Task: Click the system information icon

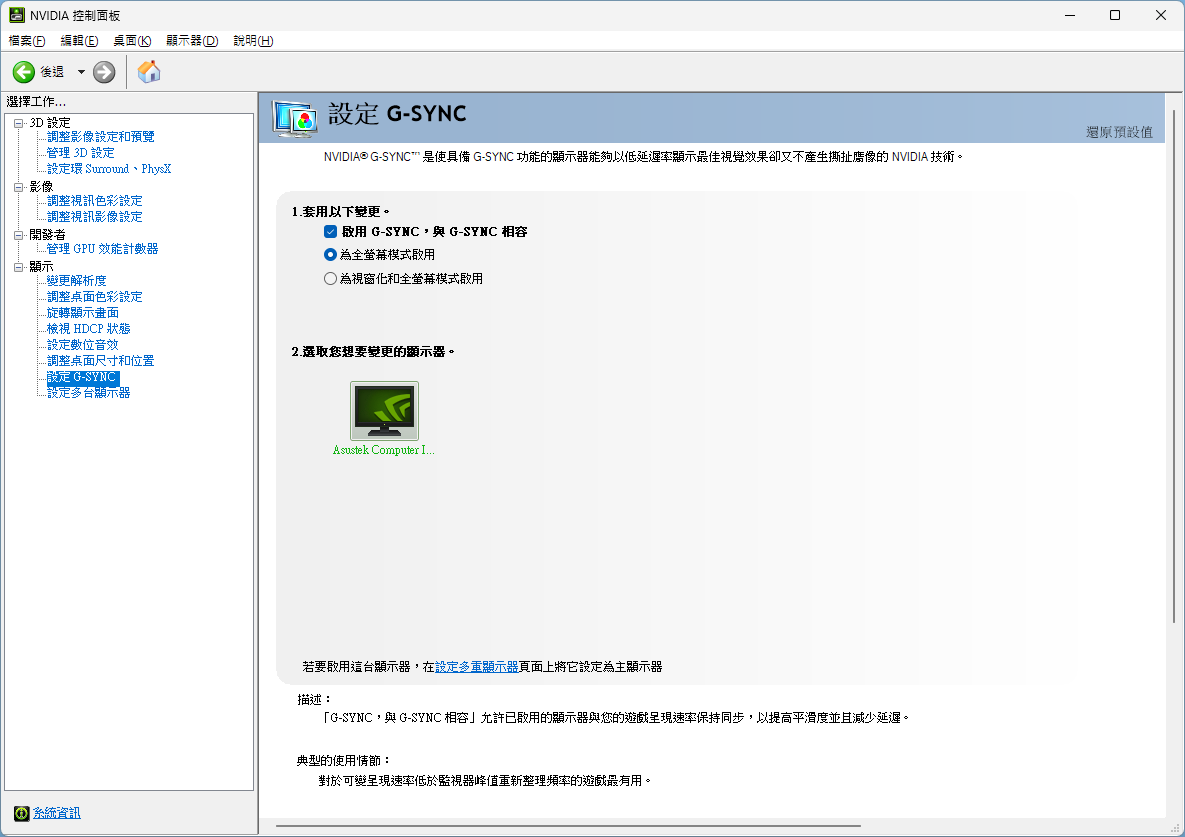Action: coord(21,813)
